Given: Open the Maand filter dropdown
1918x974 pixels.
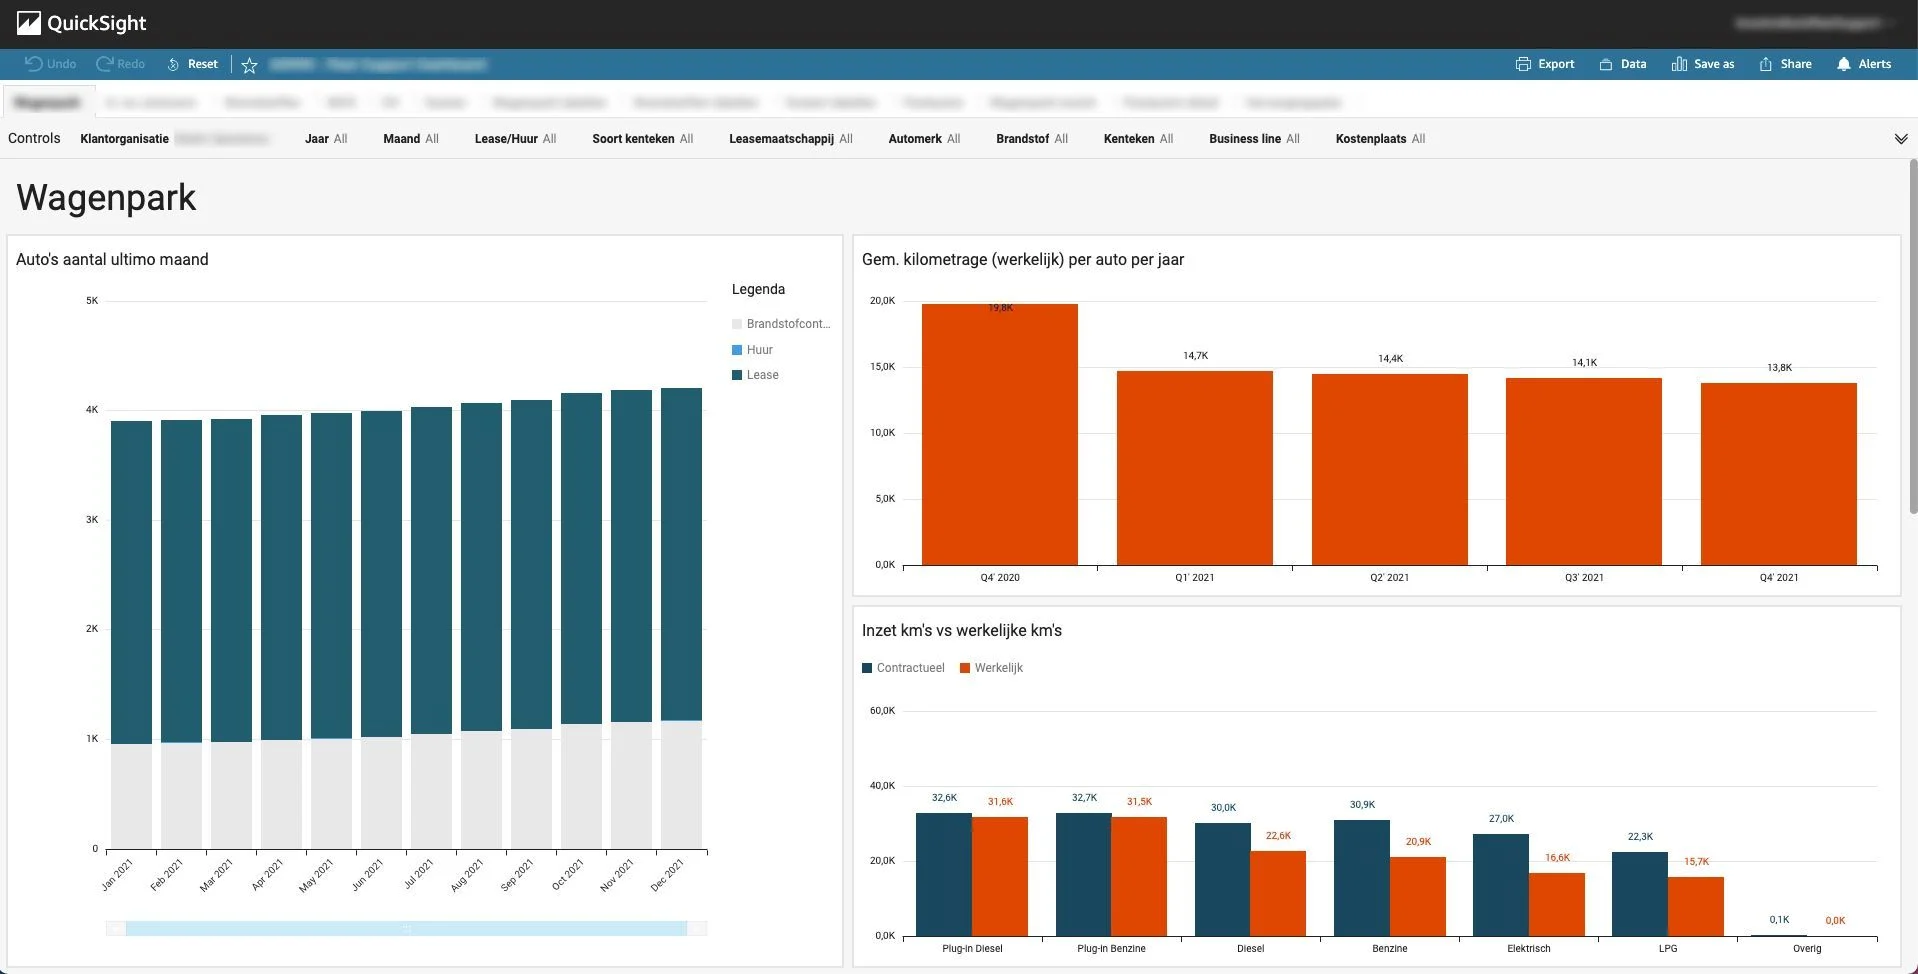Looking at the screenshot, I should click(411, 139).
